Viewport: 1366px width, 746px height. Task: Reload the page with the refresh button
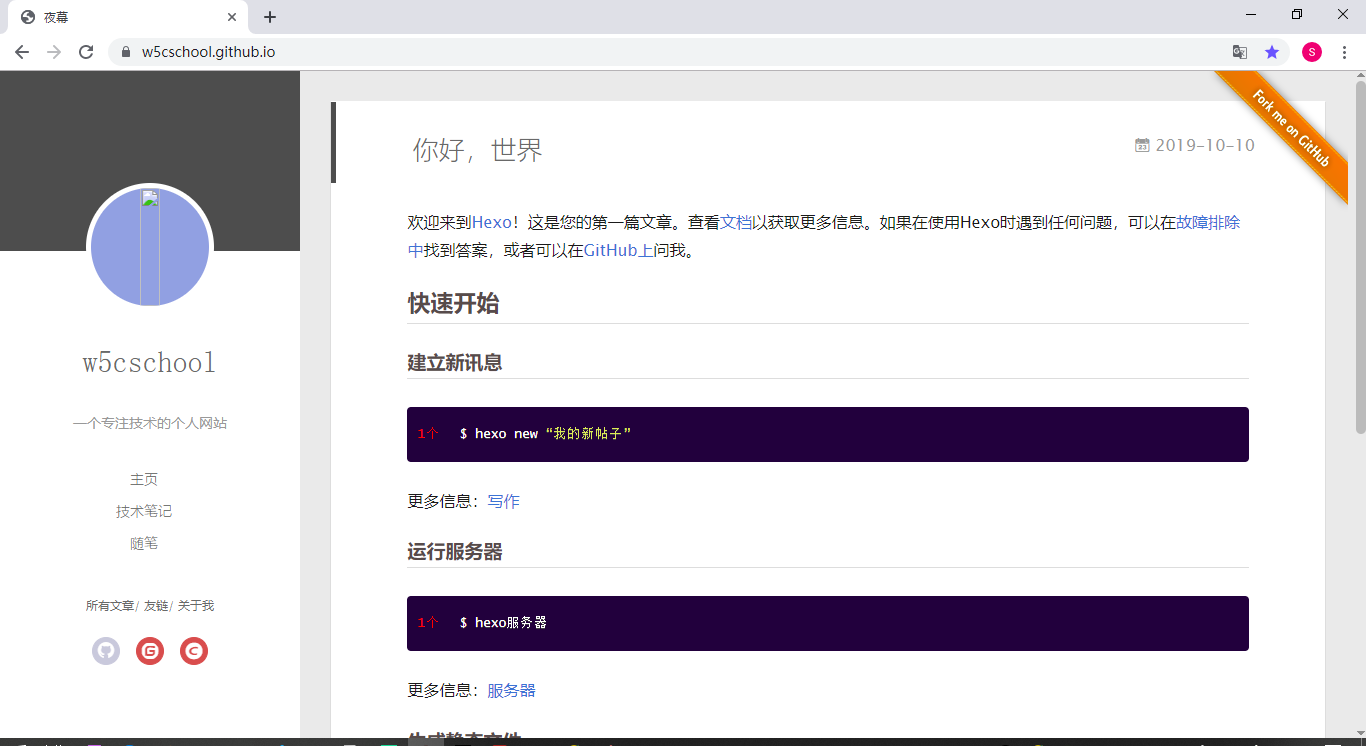(x=86, y=51)
